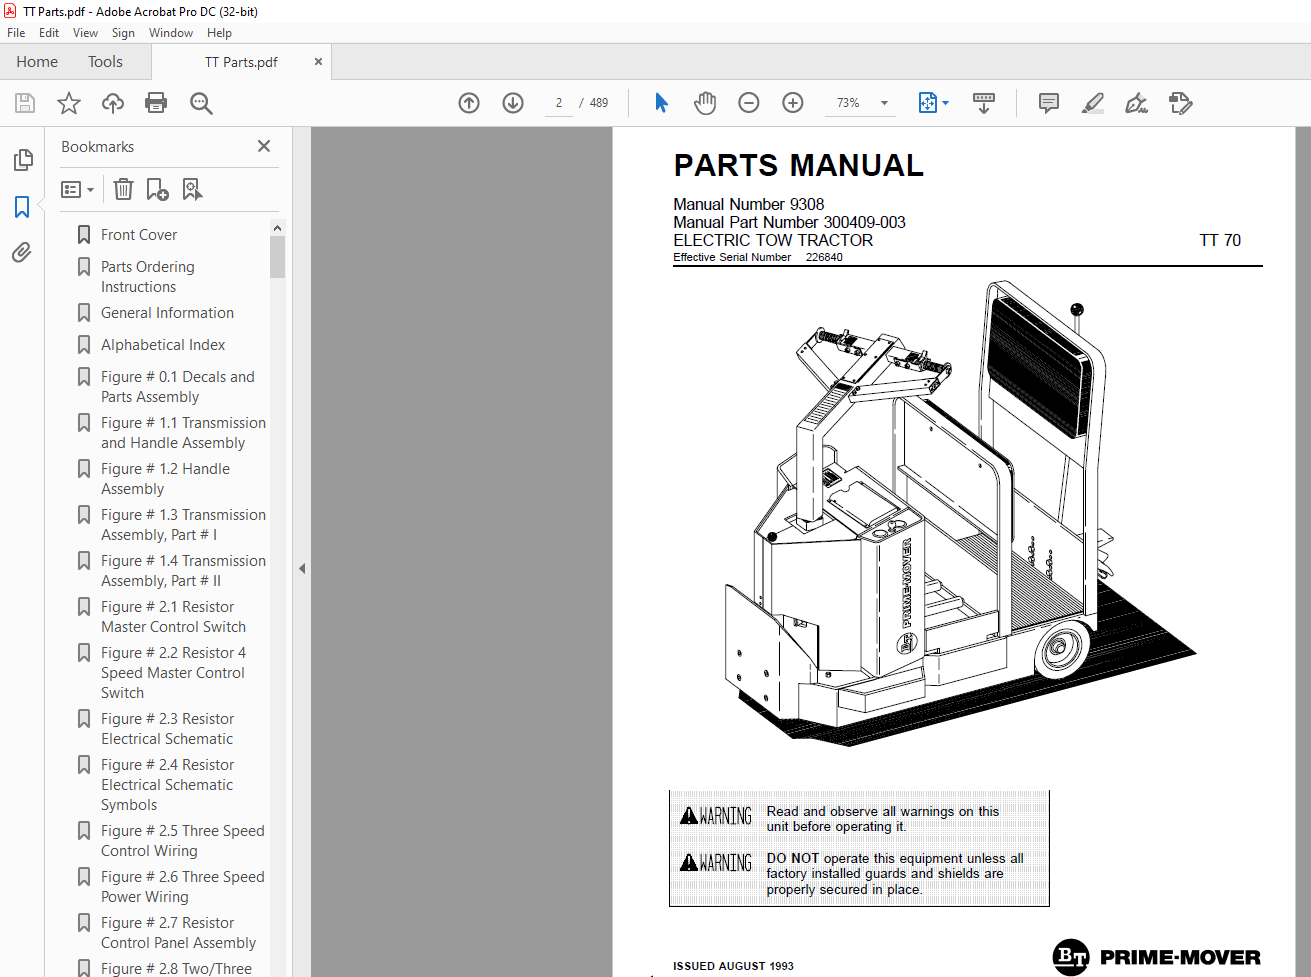Viewport: 1311px width, 977px height.
Task: Zoom out with the minus button
Action: click(749, 103)
